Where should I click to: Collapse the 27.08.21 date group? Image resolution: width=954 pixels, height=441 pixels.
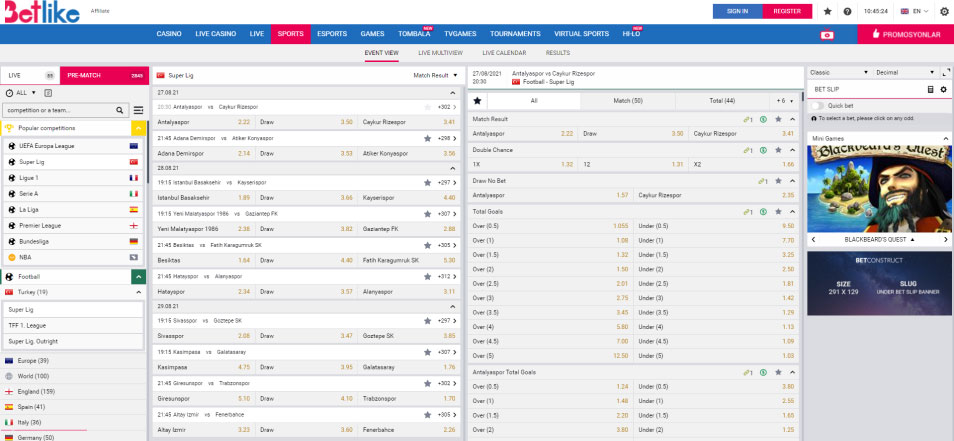click(x=452, y=93)
